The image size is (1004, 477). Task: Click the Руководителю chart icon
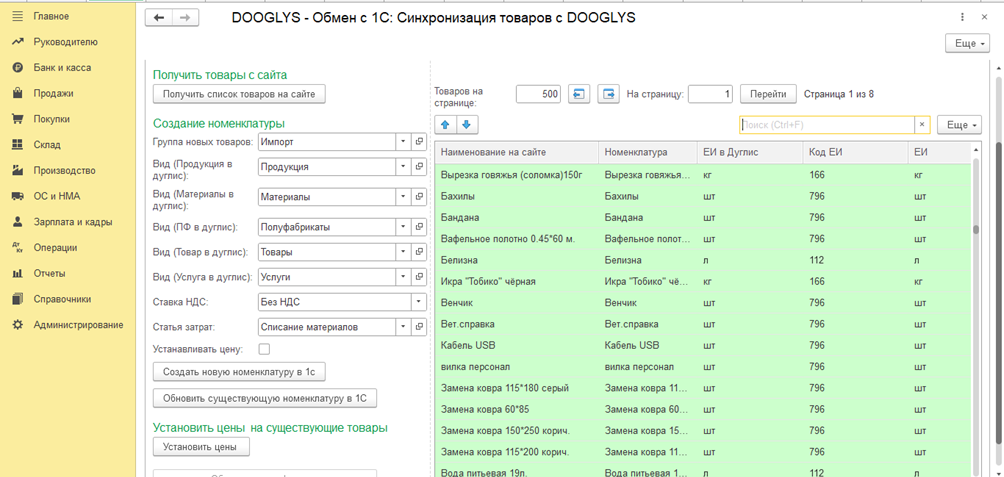18,42
